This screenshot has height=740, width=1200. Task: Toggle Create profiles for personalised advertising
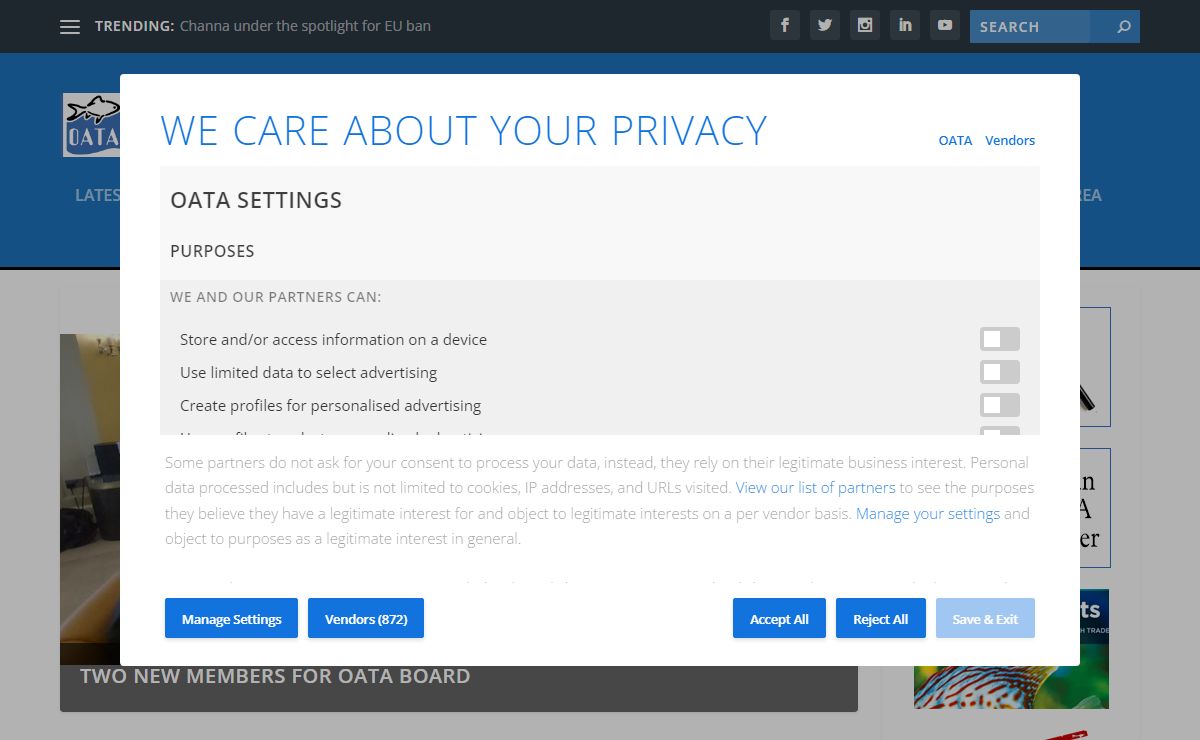tap(1000, 405)
